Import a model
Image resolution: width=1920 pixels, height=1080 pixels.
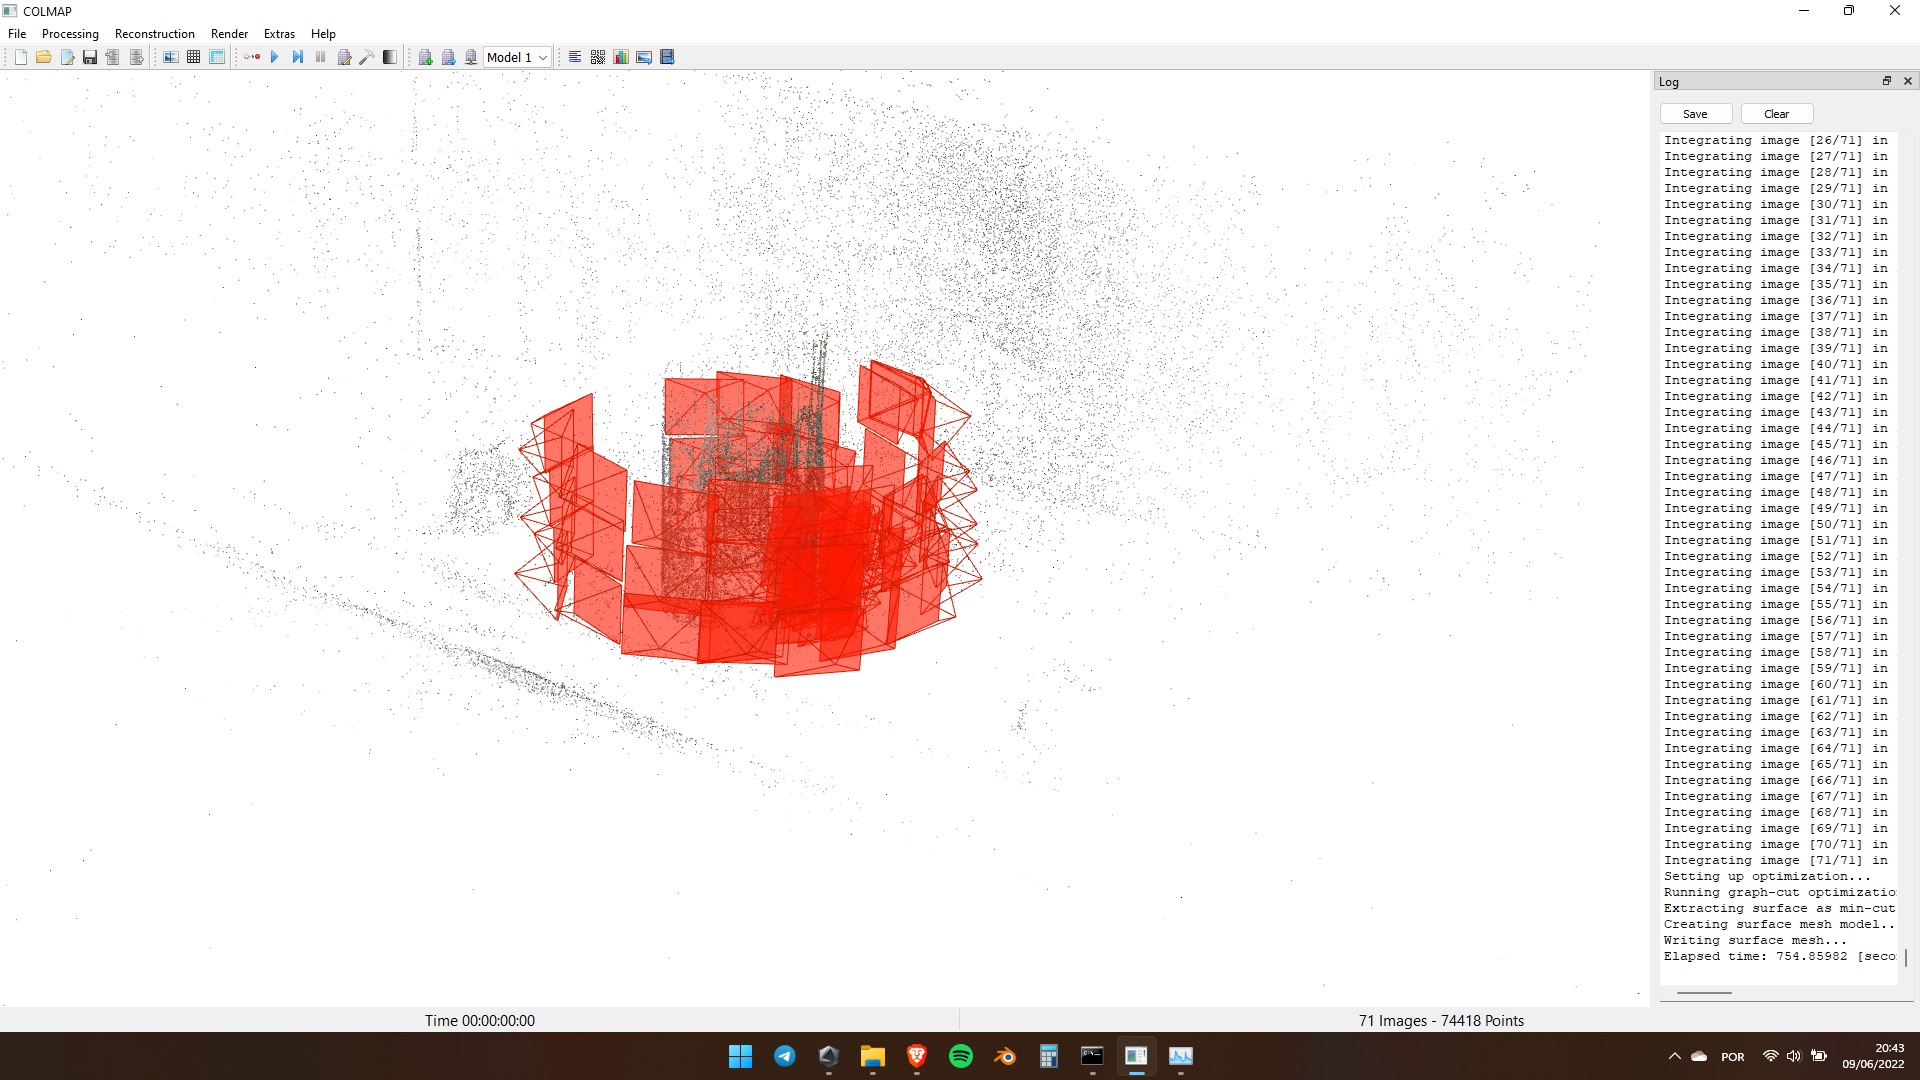click(113, 57)
